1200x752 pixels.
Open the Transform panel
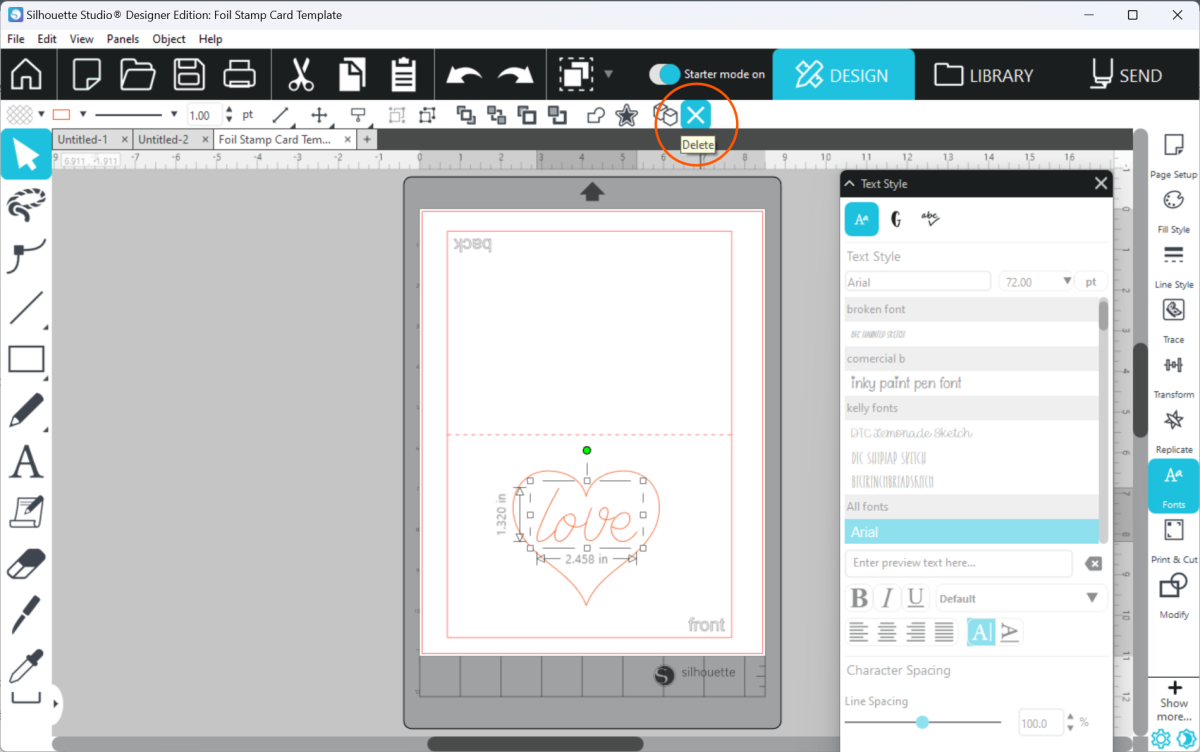coord(1174,376)
